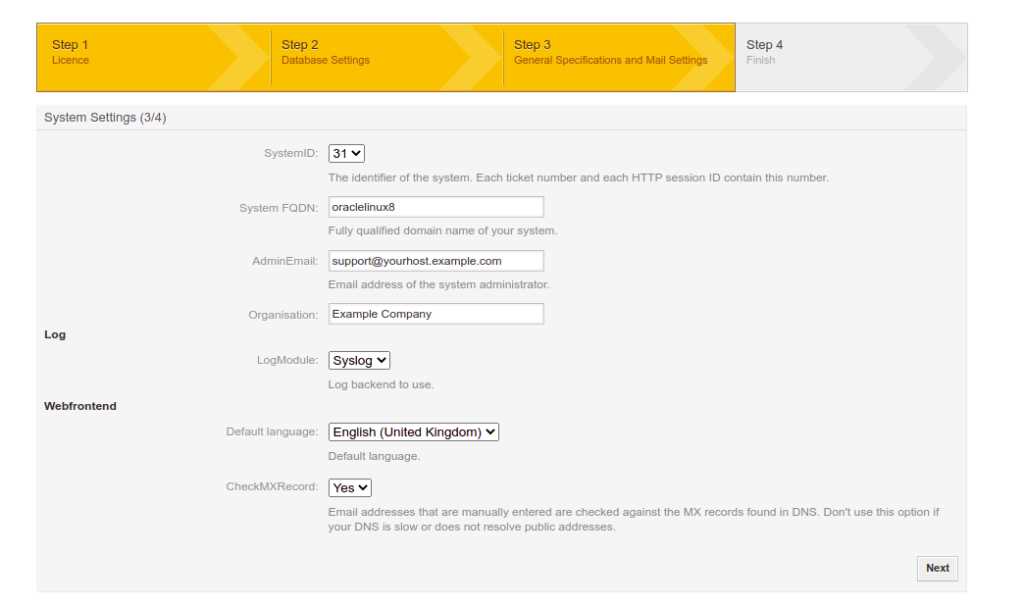Click the SystemID identifier description text

(579, 178)
